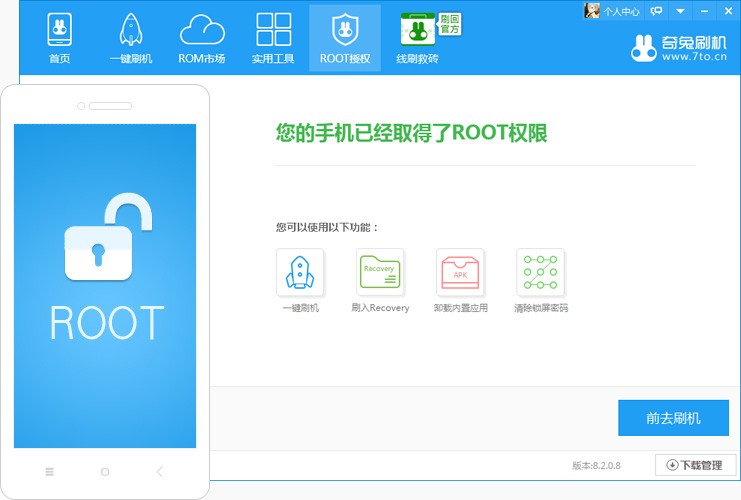Expand the title bar dropdown arrow menu
The height and width of the screenshot is (500, 741).
[x=681, y=11]
